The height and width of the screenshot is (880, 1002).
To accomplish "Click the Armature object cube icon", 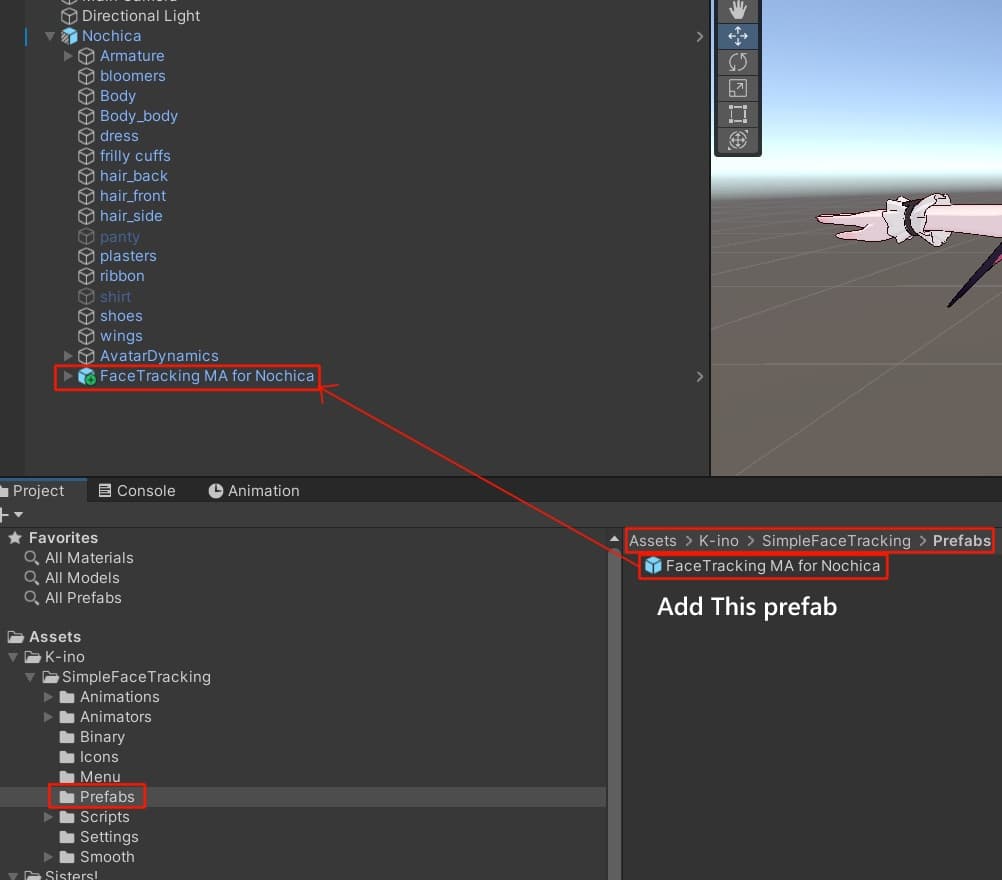I will (x=86, y=56).
